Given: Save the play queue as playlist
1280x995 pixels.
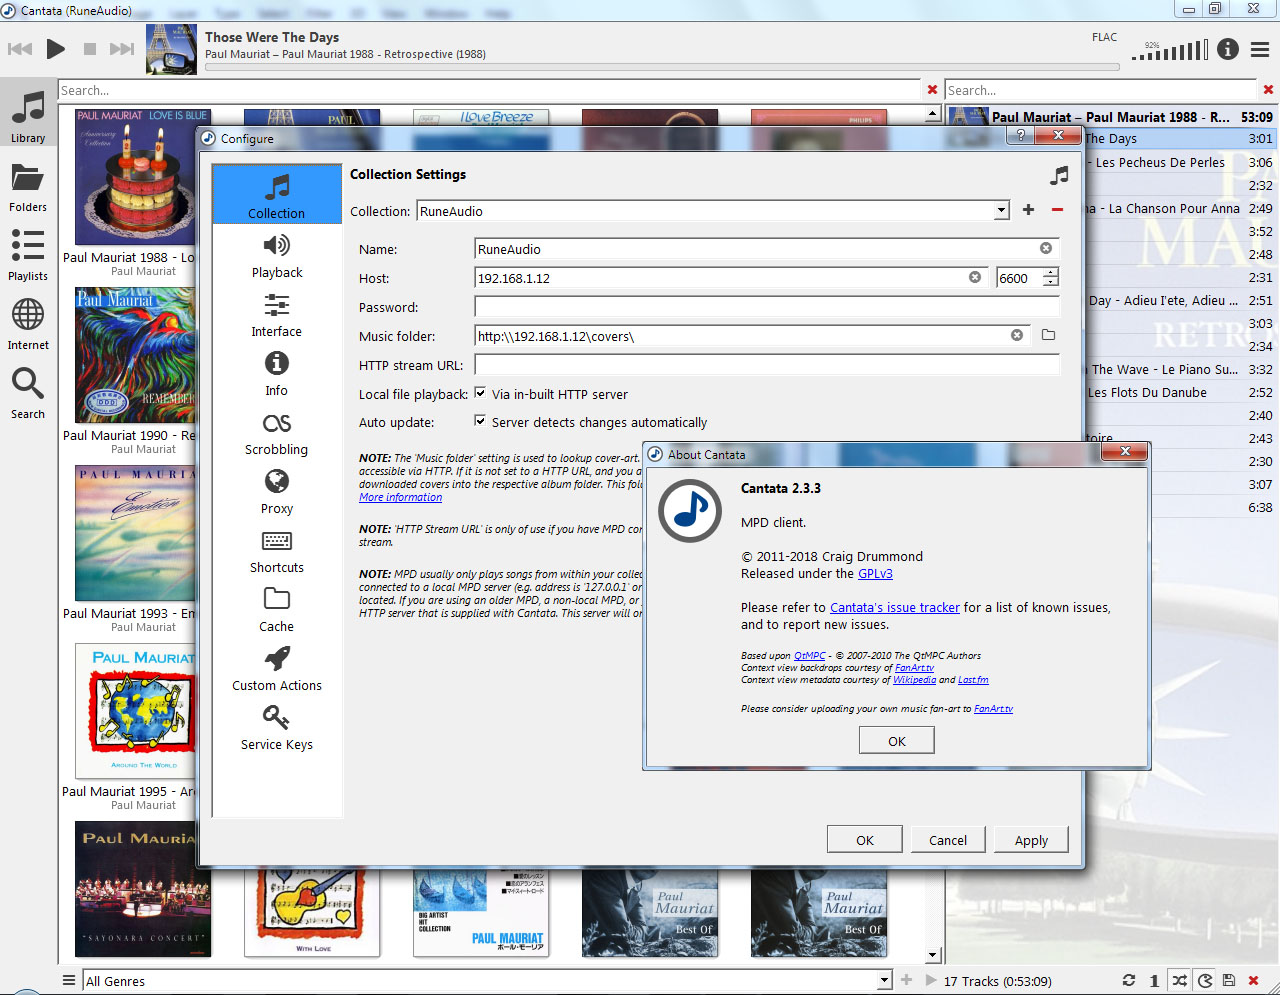Looking at the screenshot, I should pos(1229,981).
